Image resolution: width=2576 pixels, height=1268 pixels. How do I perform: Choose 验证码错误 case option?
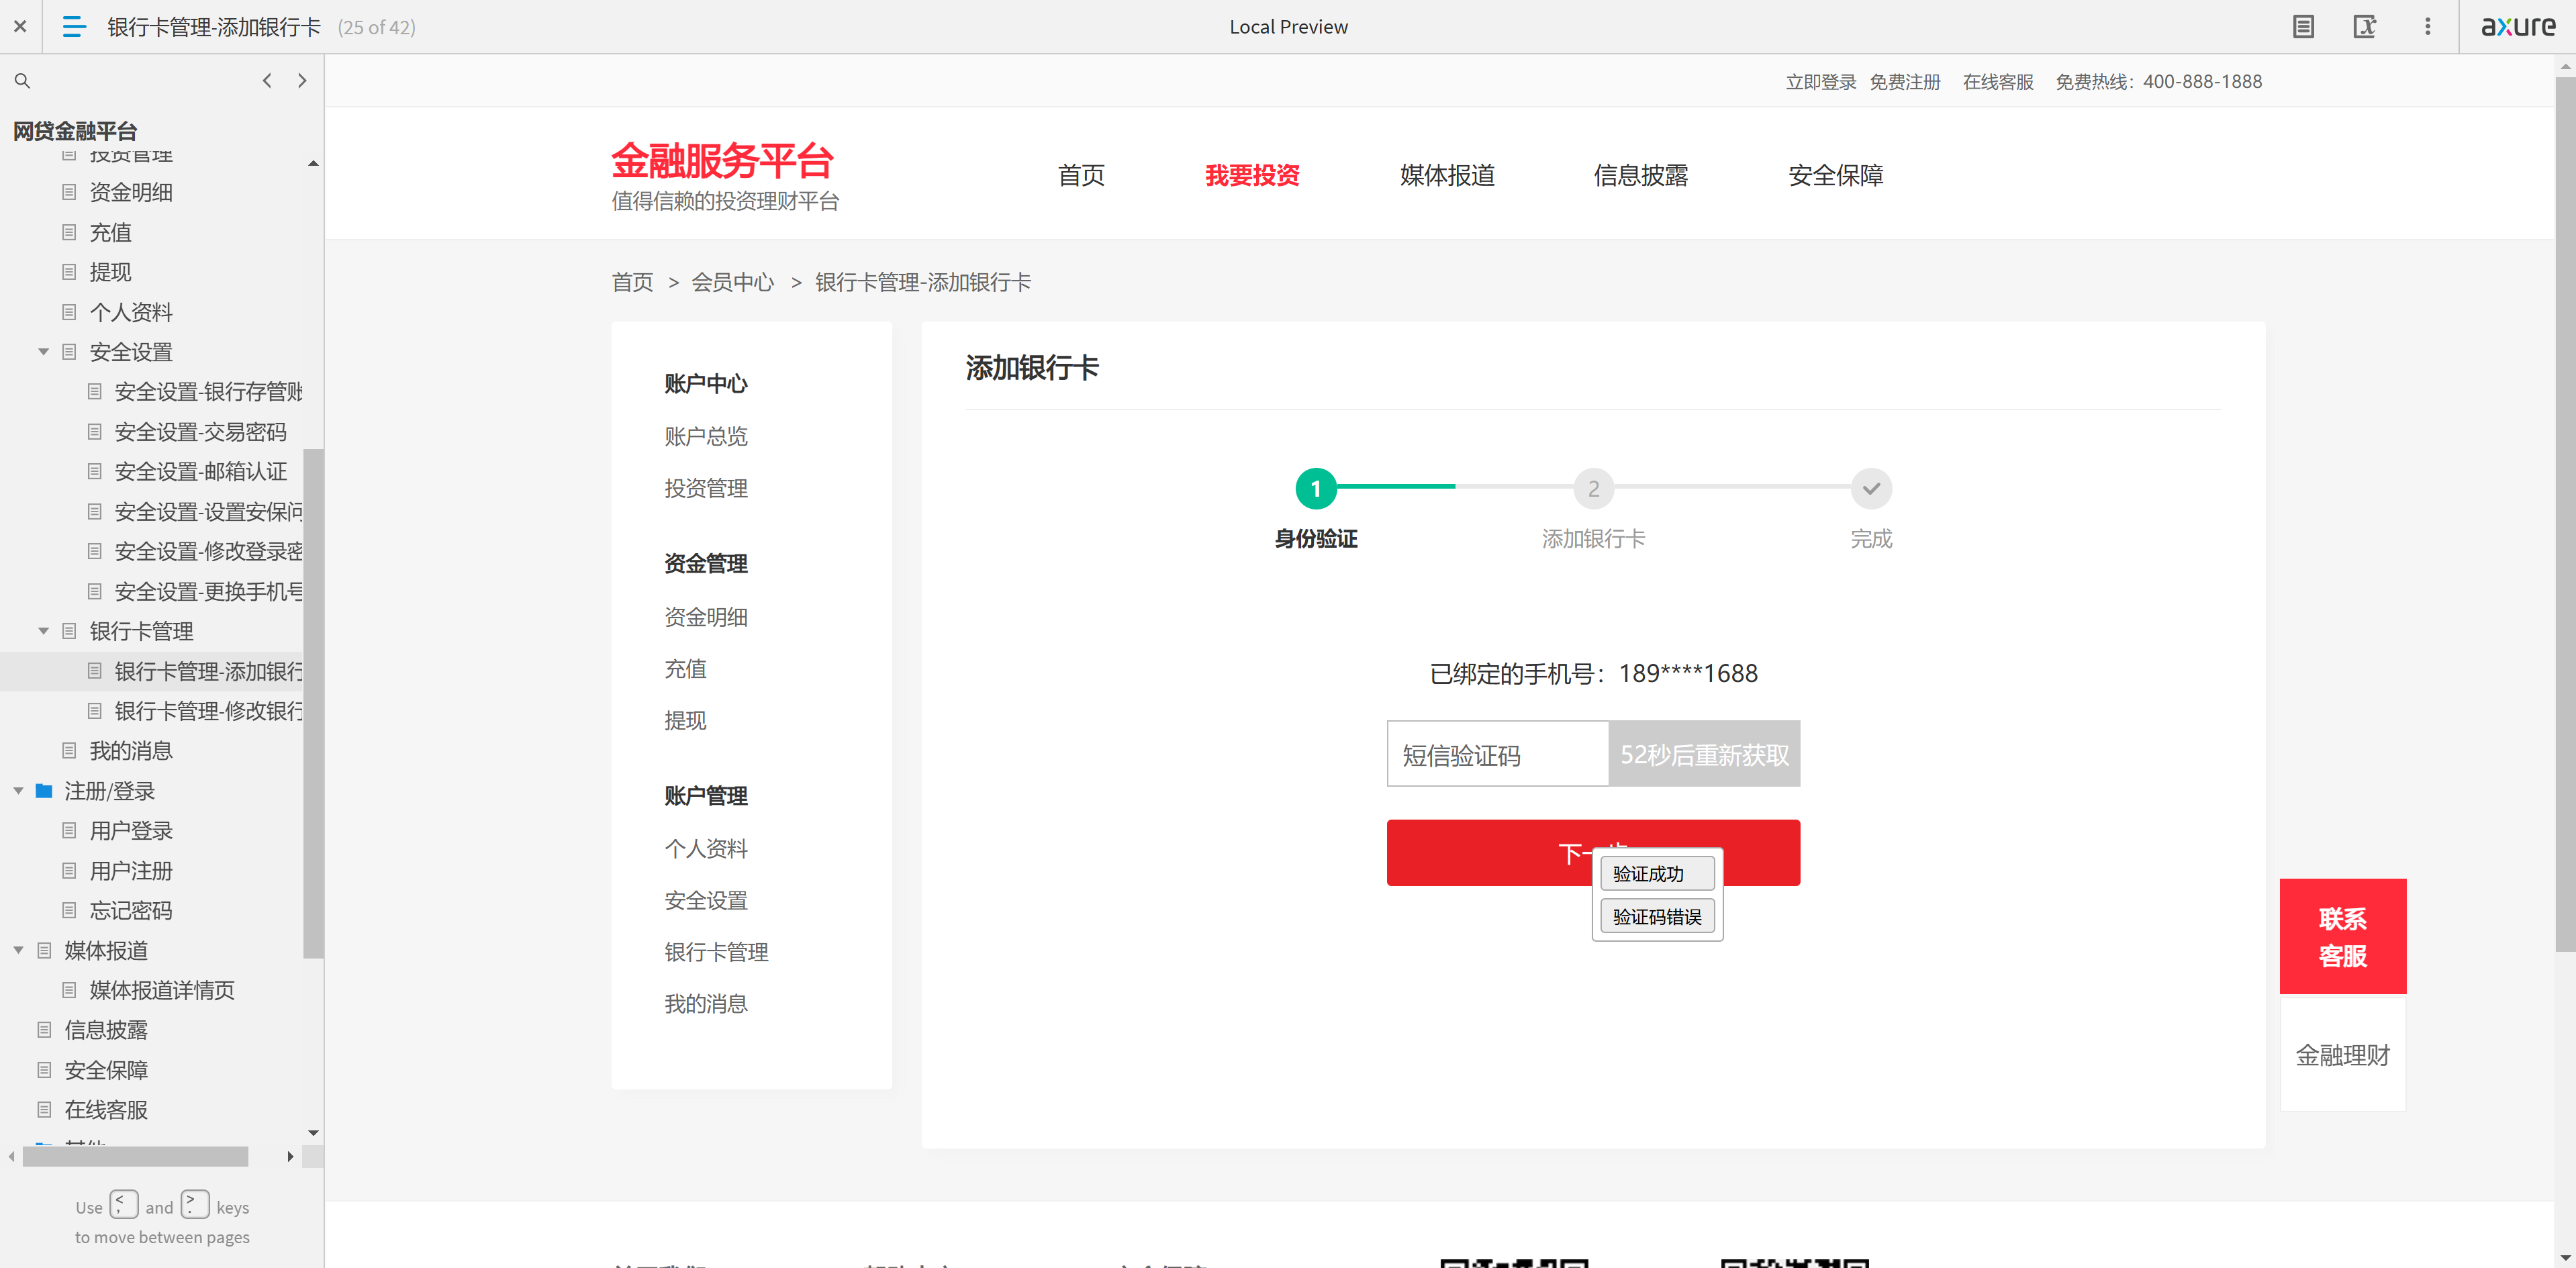(x=1657, y=917)
